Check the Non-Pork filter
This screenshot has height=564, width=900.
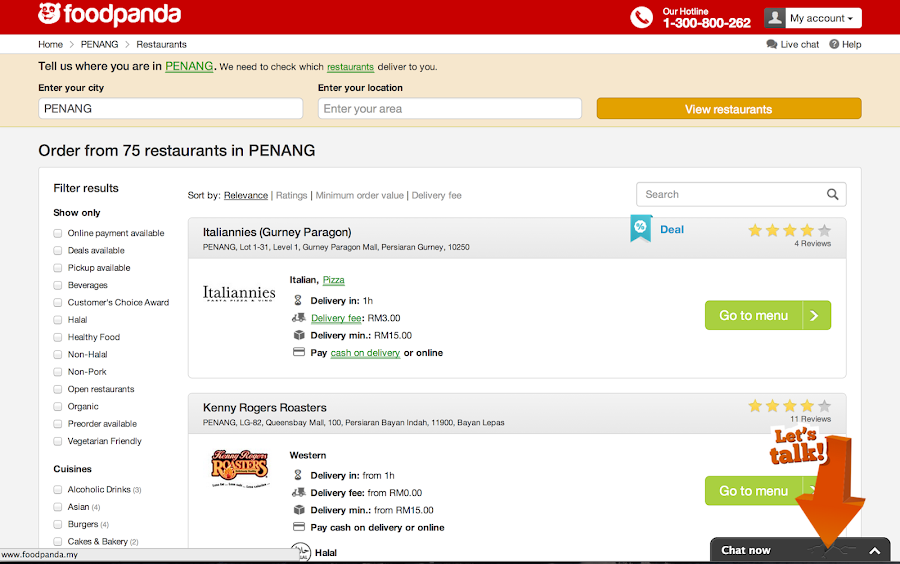[x=57, y=372]
